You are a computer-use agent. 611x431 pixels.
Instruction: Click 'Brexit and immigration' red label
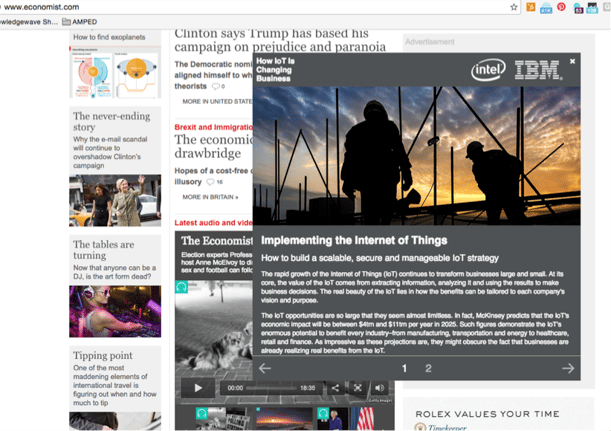click(x=214, y=127)
